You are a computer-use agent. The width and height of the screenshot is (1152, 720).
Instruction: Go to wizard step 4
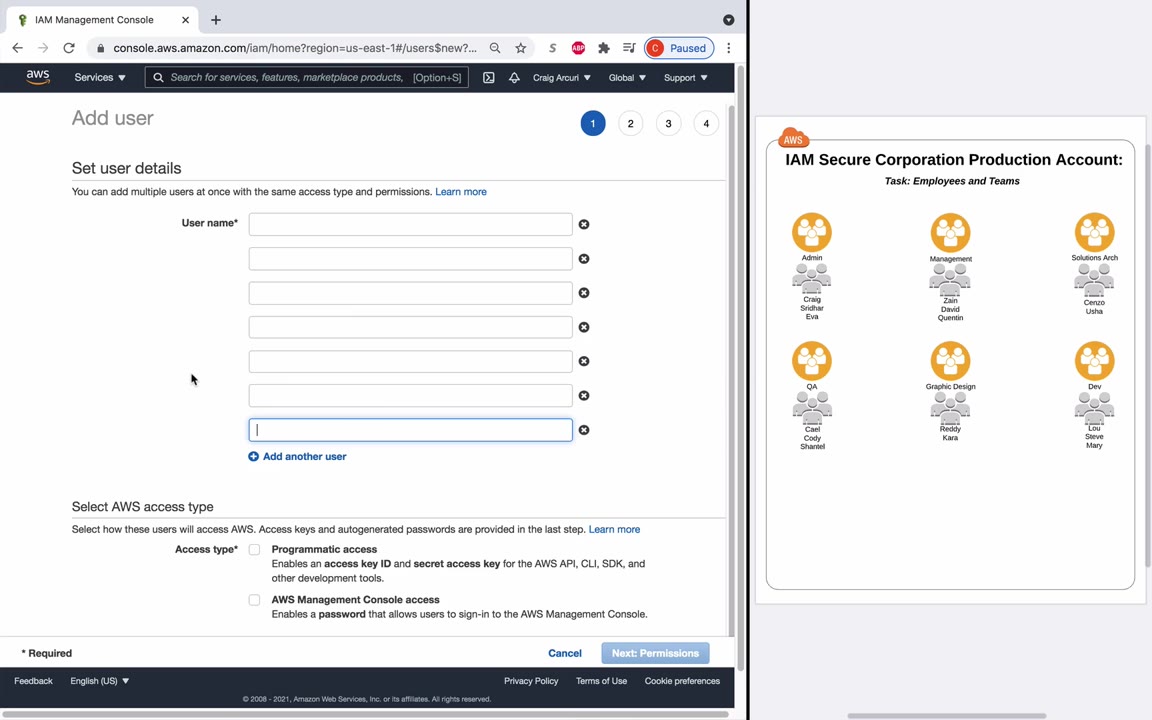[706, 123]
